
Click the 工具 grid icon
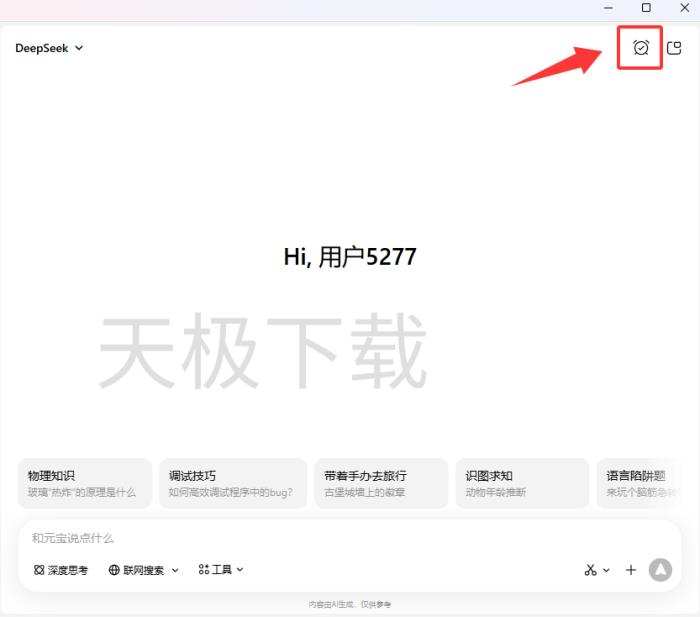click(204, 570)
